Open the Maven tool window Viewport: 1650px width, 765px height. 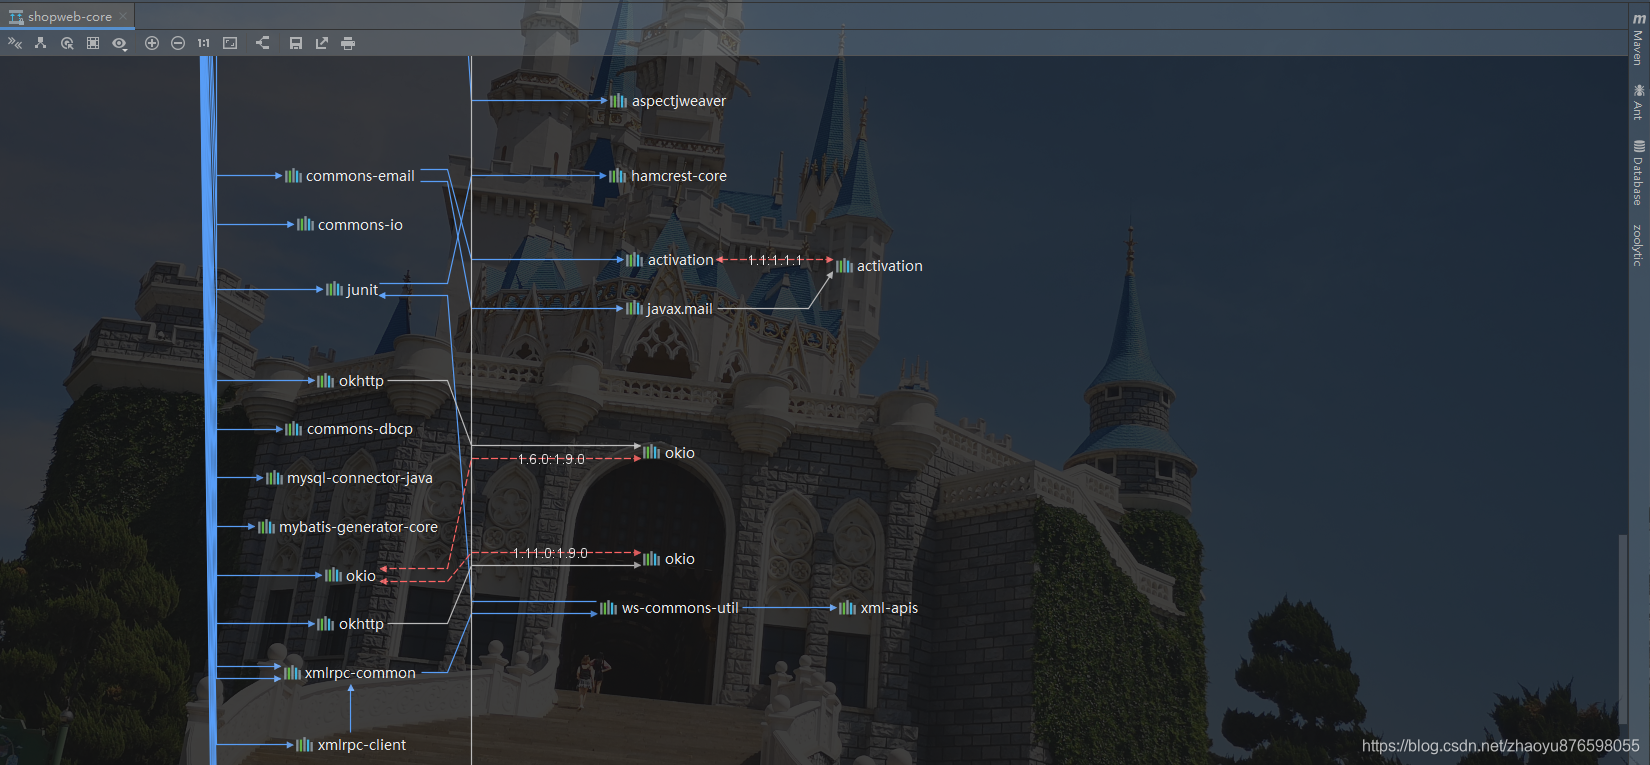(x=1638, y=39)
